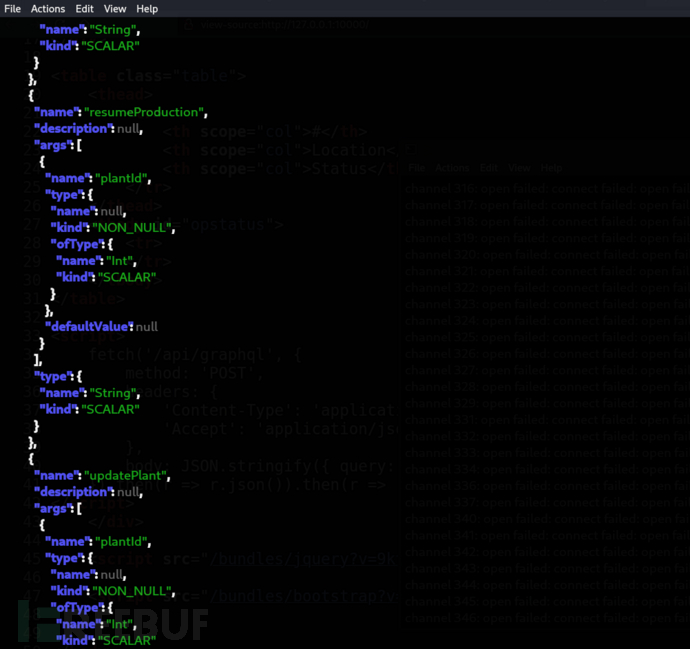Click "NON_NULL" kind in updatePlant's plantId type

(x=134, y=591)
